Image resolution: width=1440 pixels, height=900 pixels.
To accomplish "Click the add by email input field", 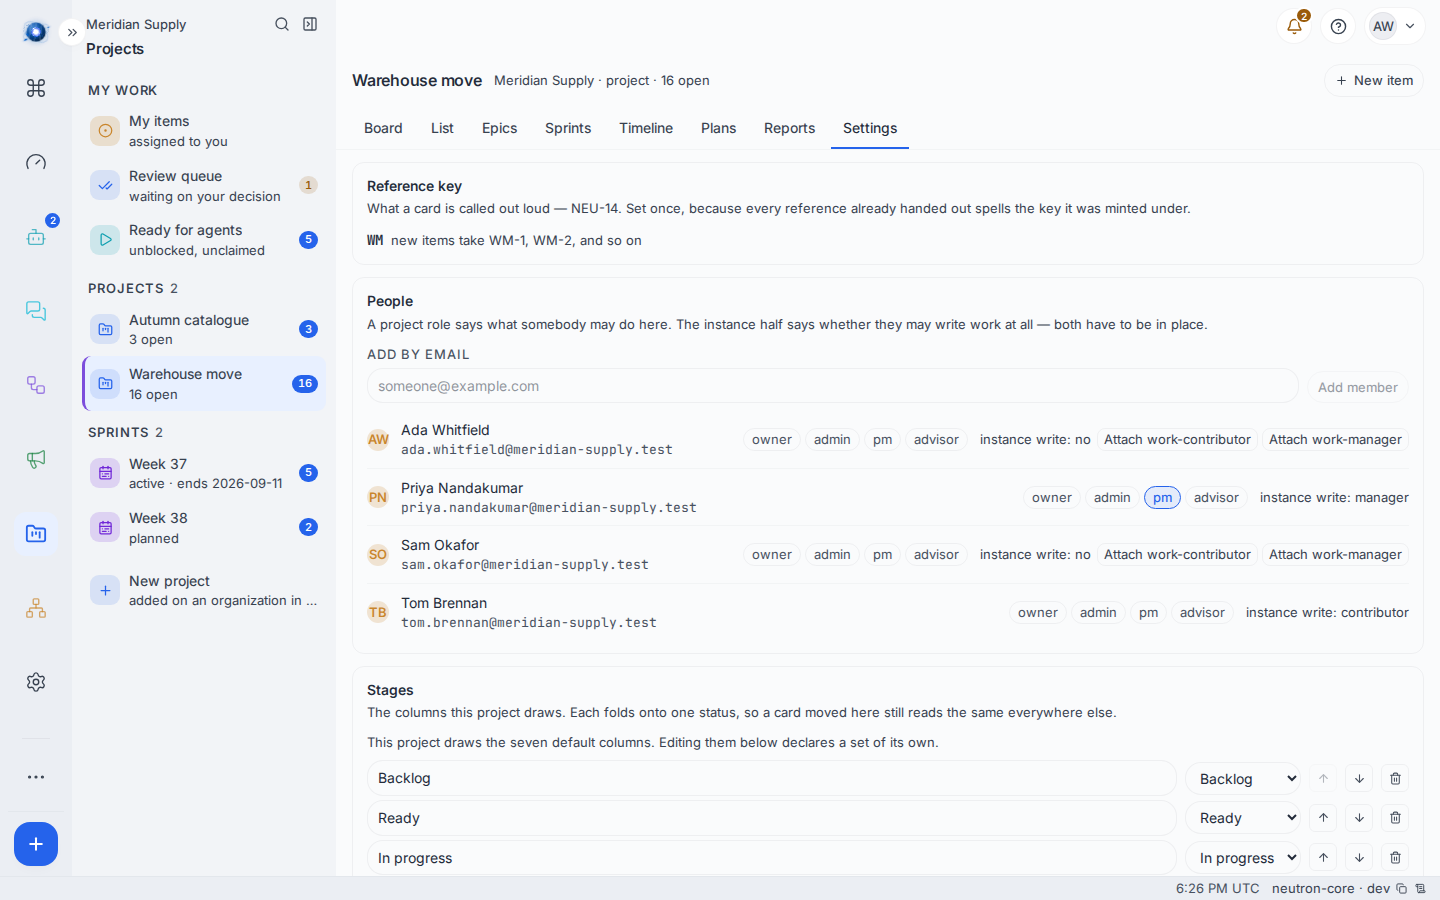I will tap(832, 386).
